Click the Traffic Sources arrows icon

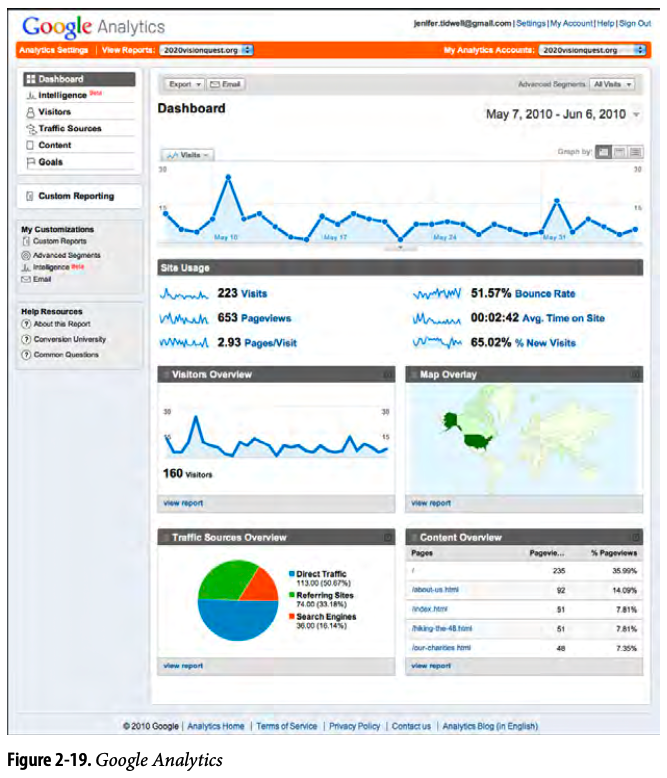(31, 129)
